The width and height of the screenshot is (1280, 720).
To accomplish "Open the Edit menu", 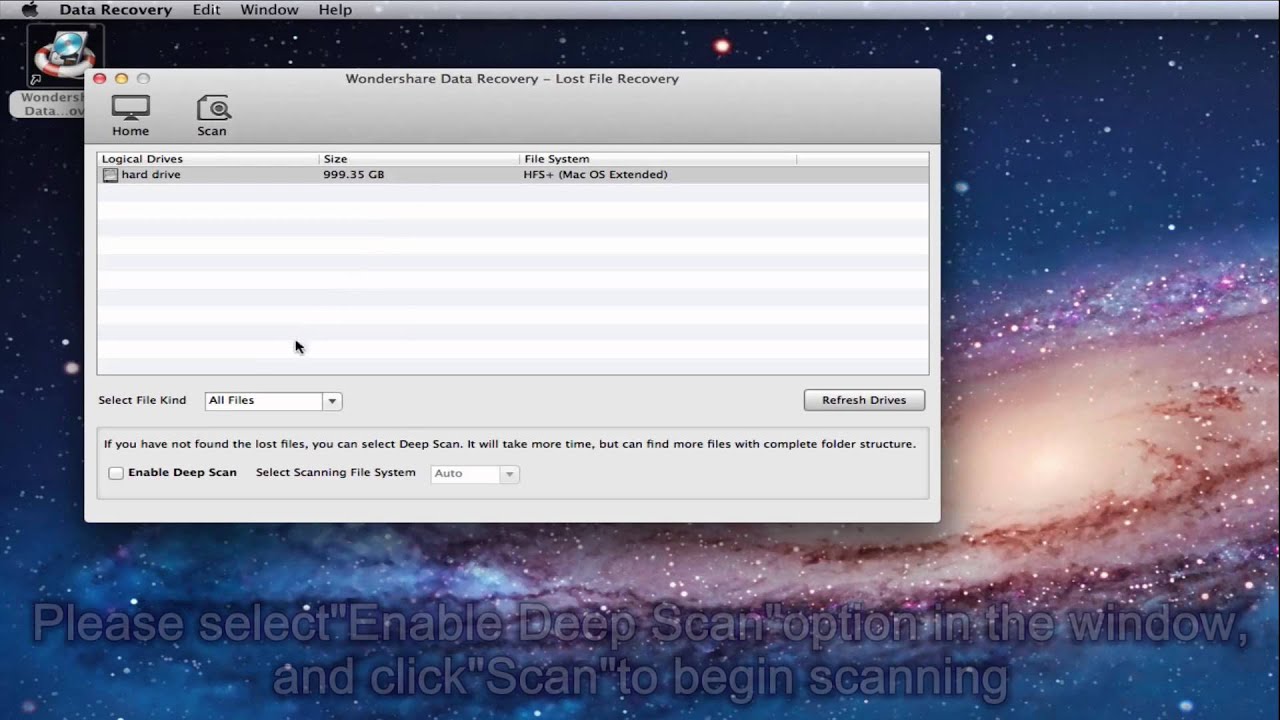I will click(207, 10).
